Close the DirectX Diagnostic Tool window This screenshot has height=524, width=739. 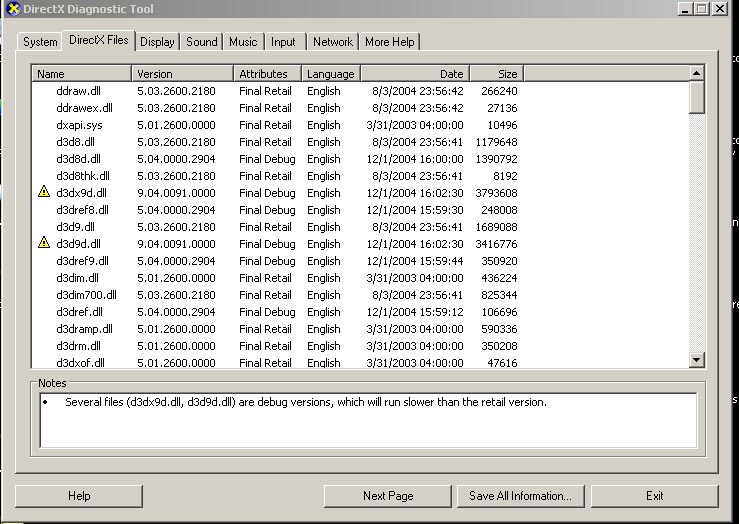coord(720,8)
